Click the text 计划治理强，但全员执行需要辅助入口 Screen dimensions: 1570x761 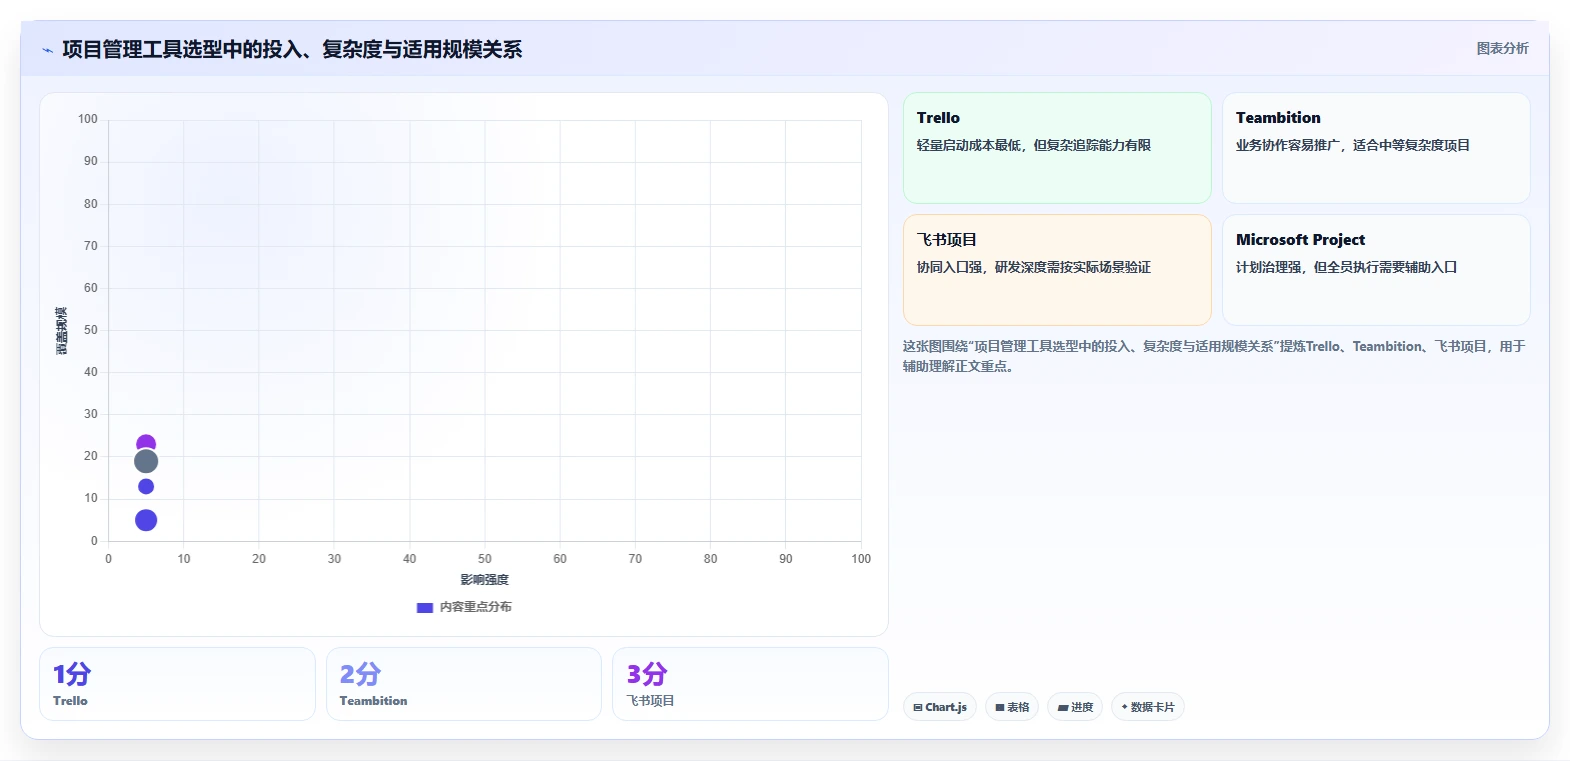click(x=1346, y=267)
